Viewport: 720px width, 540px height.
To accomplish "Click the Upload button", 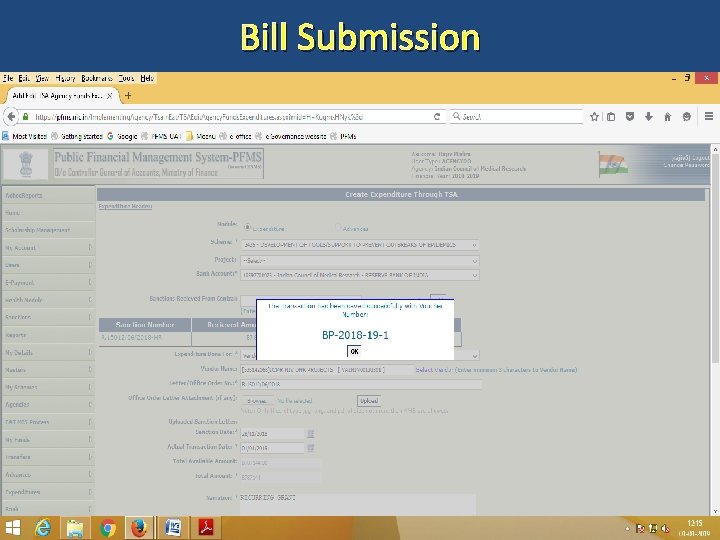I will [369, 401].
